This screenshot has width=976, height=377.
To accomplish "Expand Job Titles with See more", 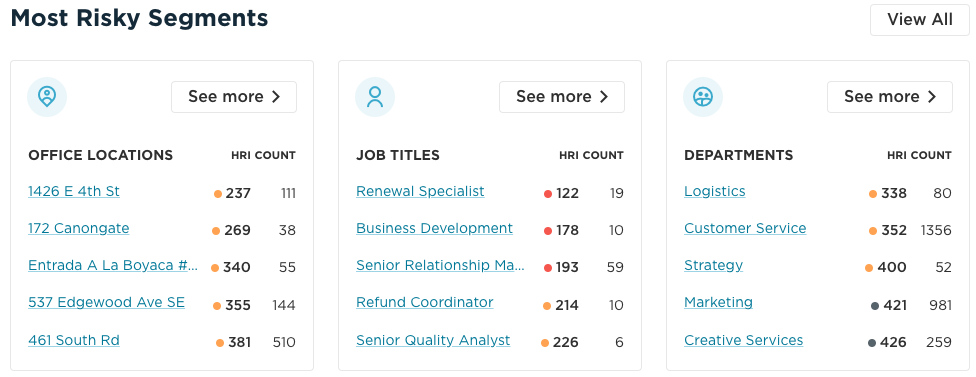I will pos(562,97).
